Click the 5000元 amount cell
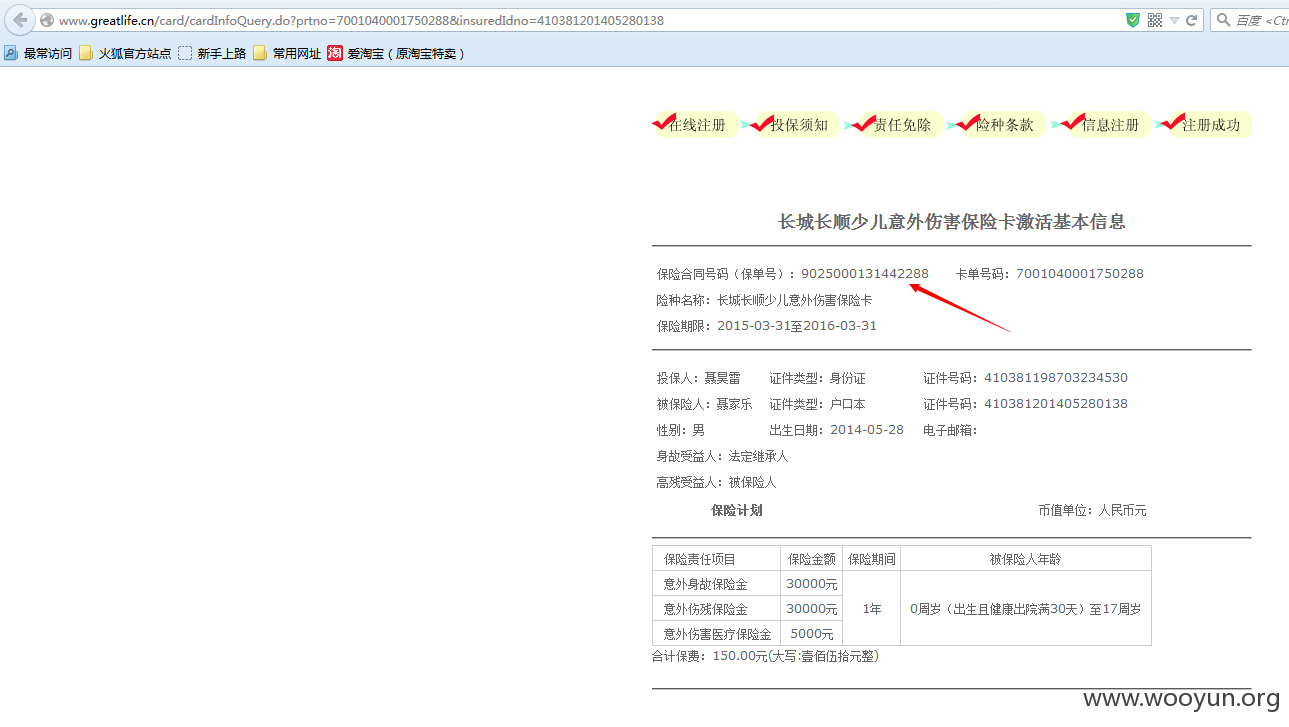 [x=812, y=634]
